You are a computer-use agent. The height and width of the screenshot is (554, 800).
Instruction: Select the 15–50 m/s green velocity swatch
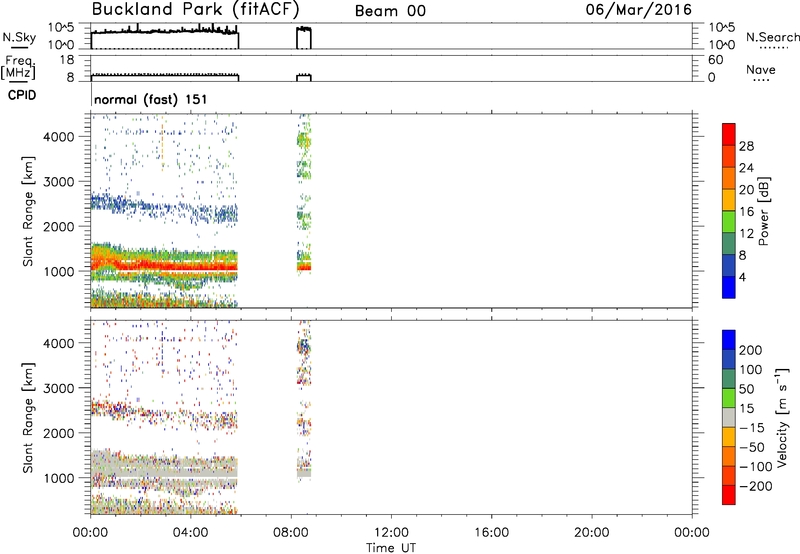729,398
